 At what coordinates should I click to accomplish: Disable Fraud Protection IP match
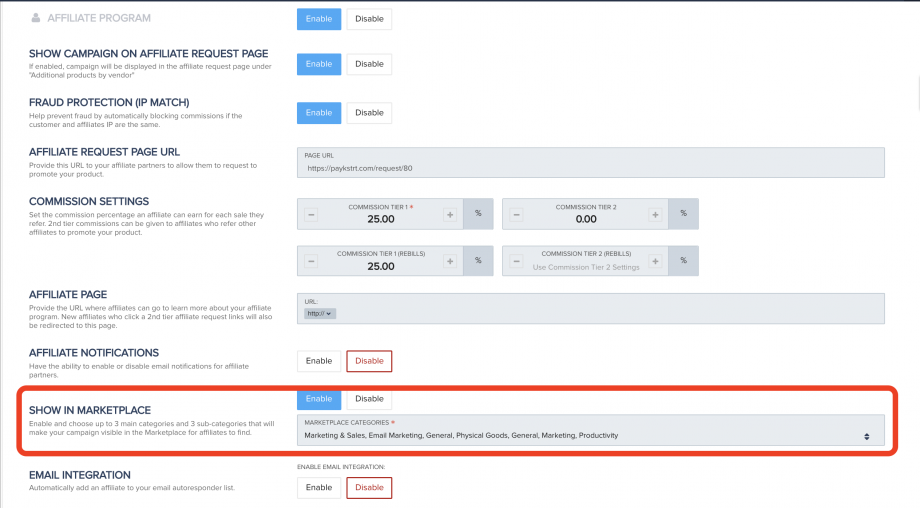[369, 113]
